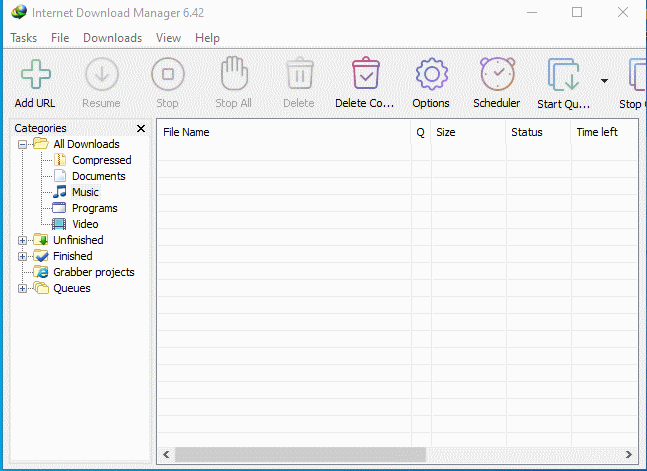Close the Categories panel
Image resolution: width=647 pixels, height=471 pixels.
(x=141, y=128)
